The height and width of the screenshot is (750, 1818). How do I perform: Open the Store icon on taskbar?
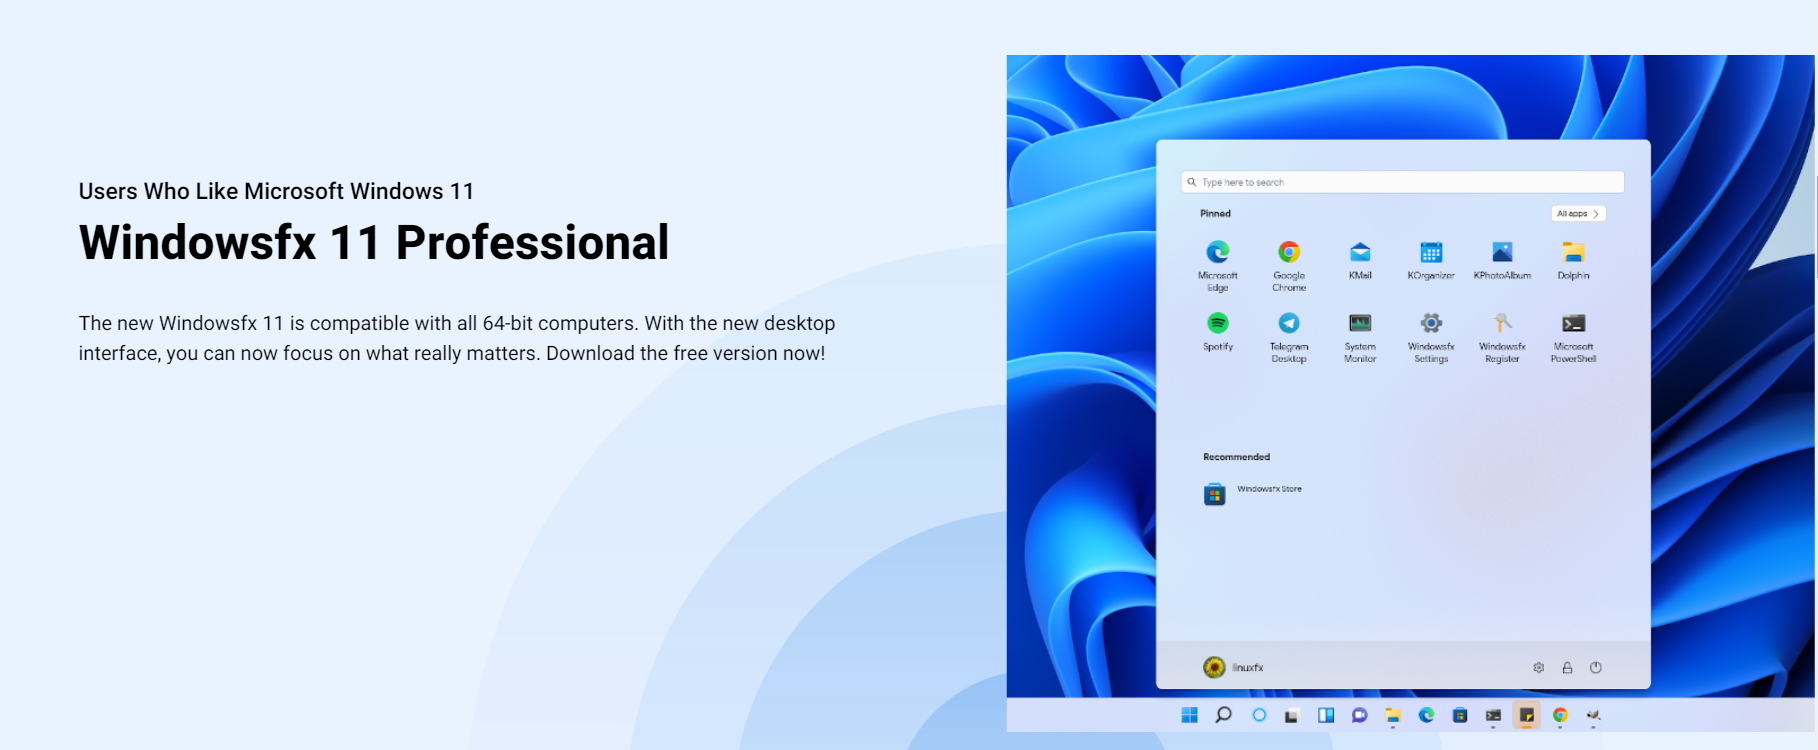1460,715
